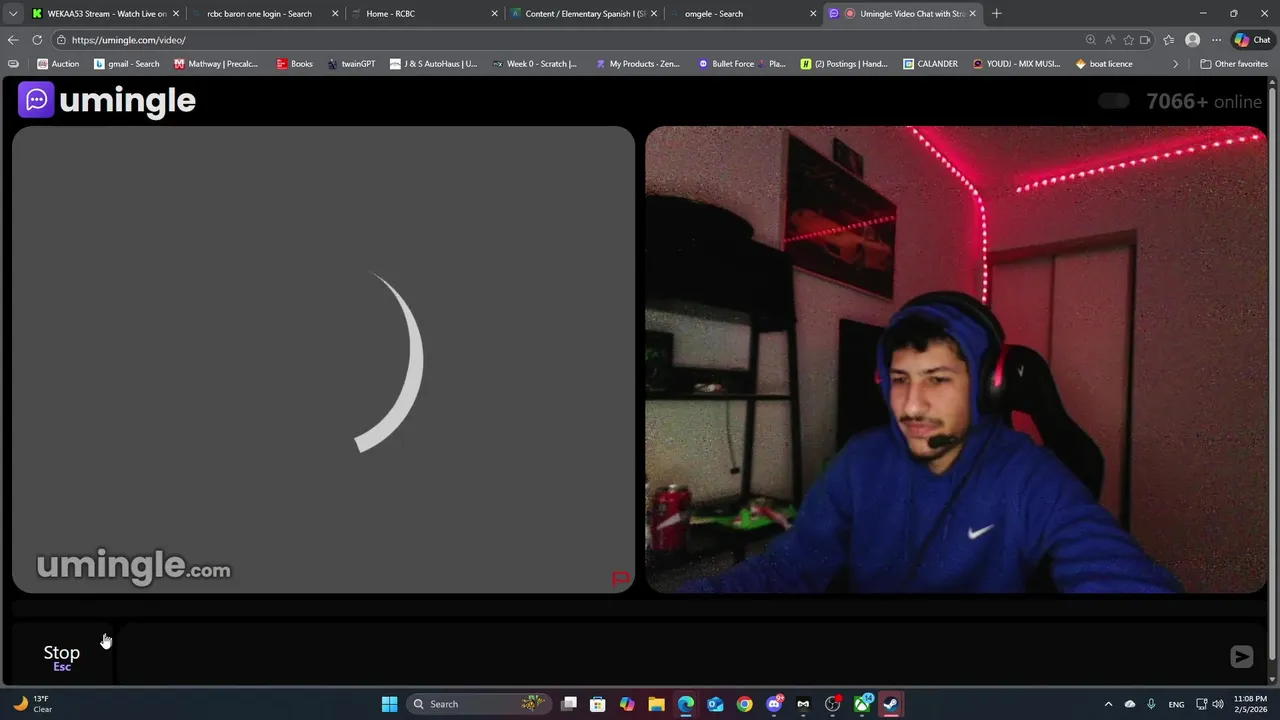The width and height of the screenshot is (1280, 720).
Task: Click the Stop button
Action: pos(62,656)
